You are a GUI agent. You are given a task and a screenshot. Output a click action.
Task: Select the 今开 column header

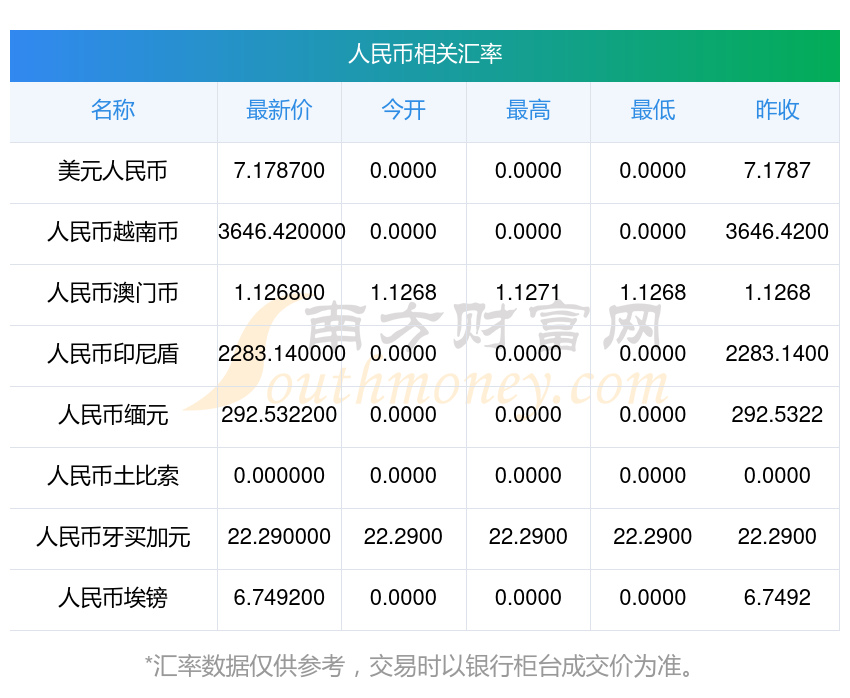[x=403, y=110]
